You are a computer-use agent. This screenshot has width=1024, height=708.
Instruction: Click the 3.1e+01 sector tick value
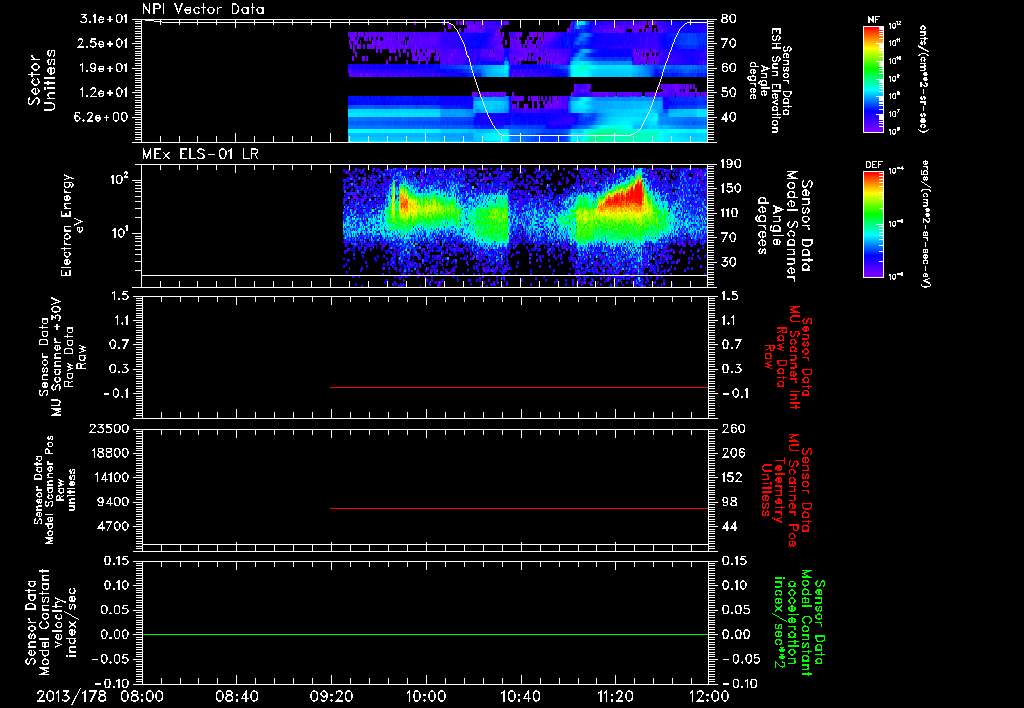[104, 19]
